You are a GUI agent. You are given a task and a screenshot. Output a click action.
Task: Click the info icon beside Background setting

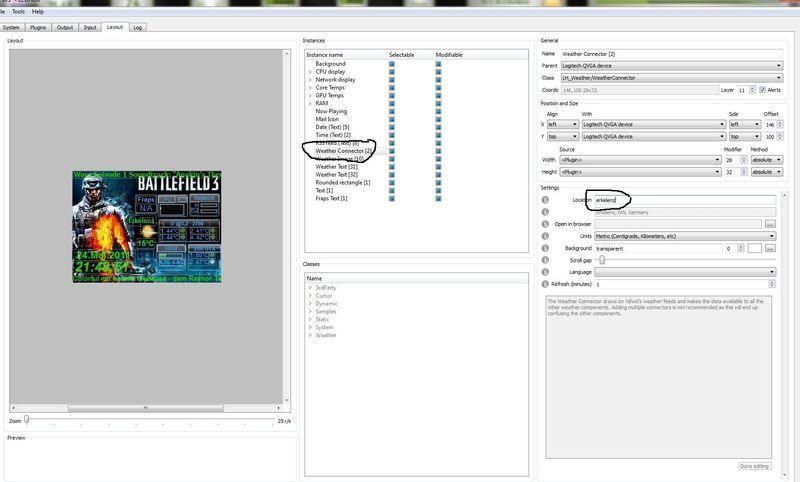tap(545, 248)
